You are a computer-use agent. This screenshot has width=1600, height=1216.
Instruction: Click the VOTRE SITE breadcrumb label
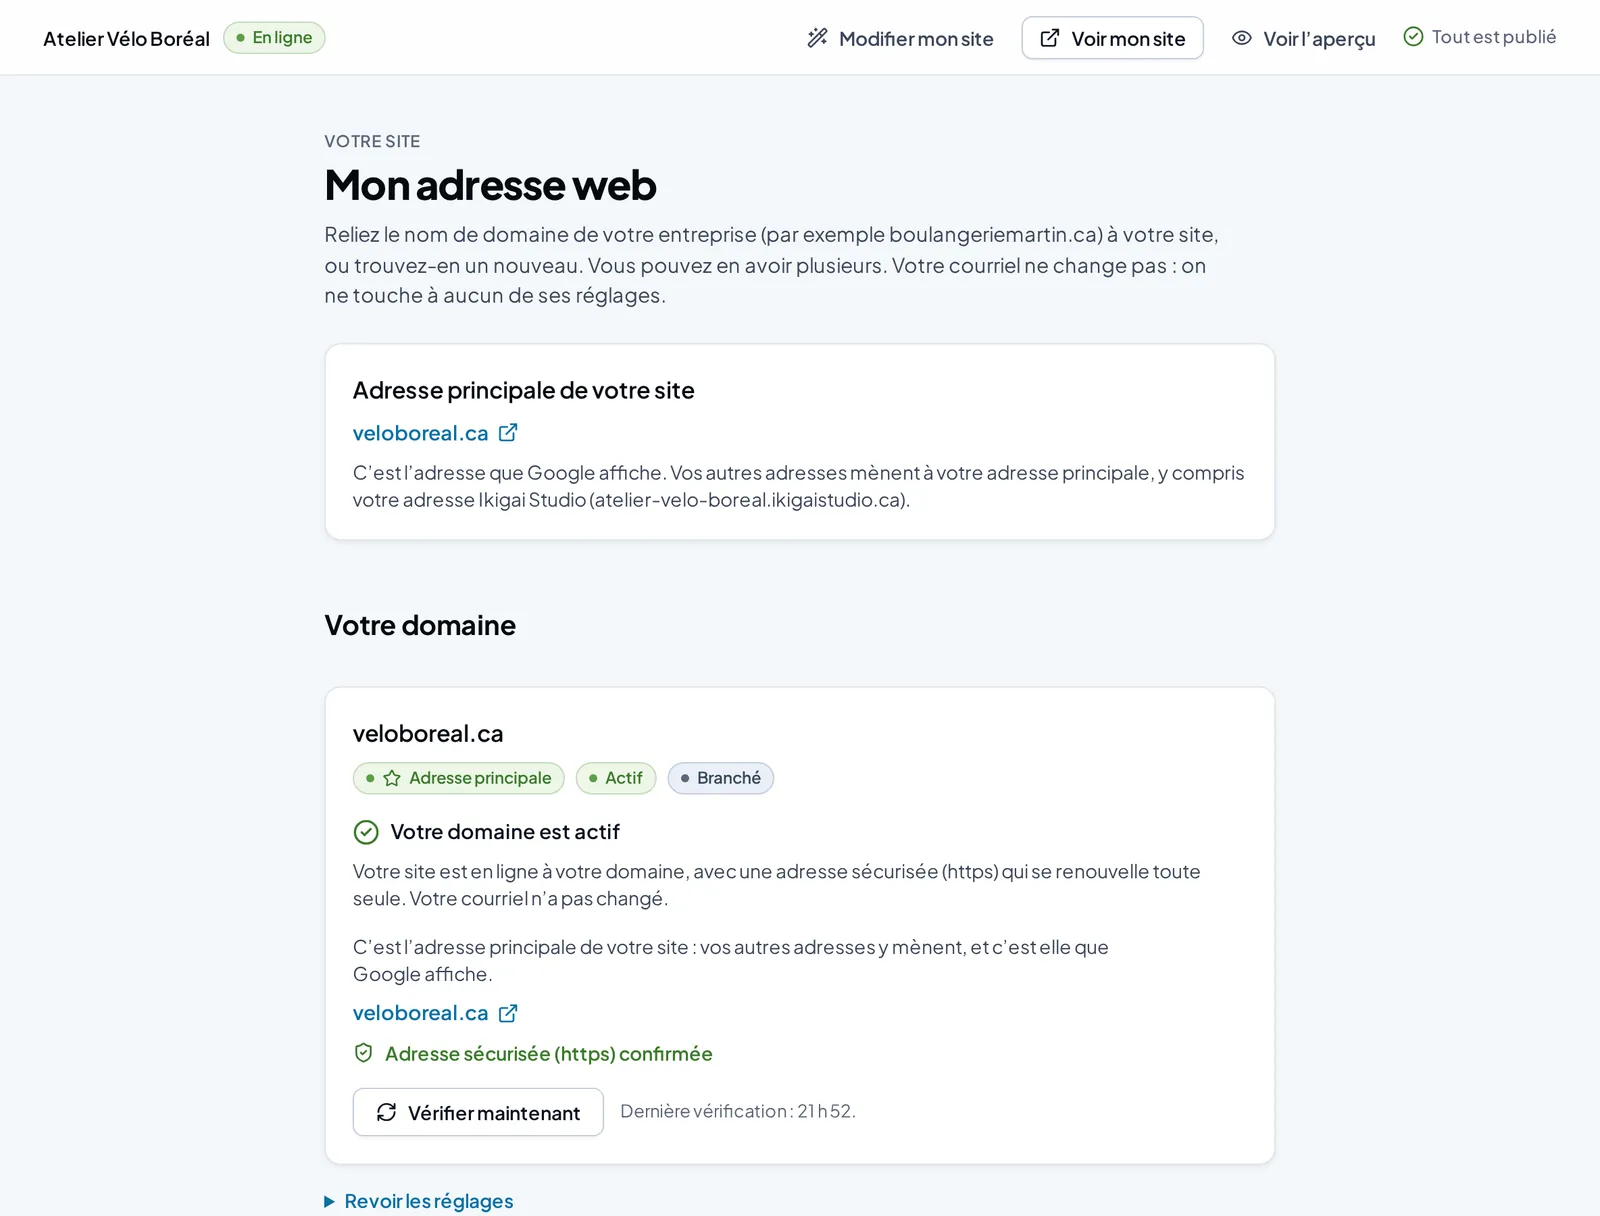pos(372,141)
